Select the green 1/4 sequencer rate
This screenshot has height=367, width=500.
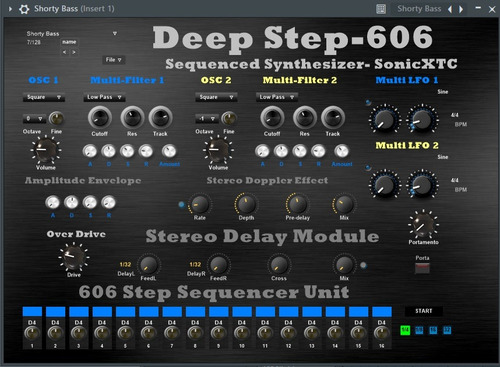point(405,330)
